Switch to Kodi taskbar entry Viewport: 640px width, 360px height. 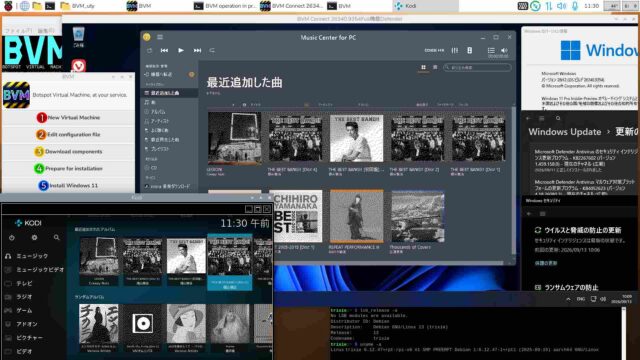(426, 6)
